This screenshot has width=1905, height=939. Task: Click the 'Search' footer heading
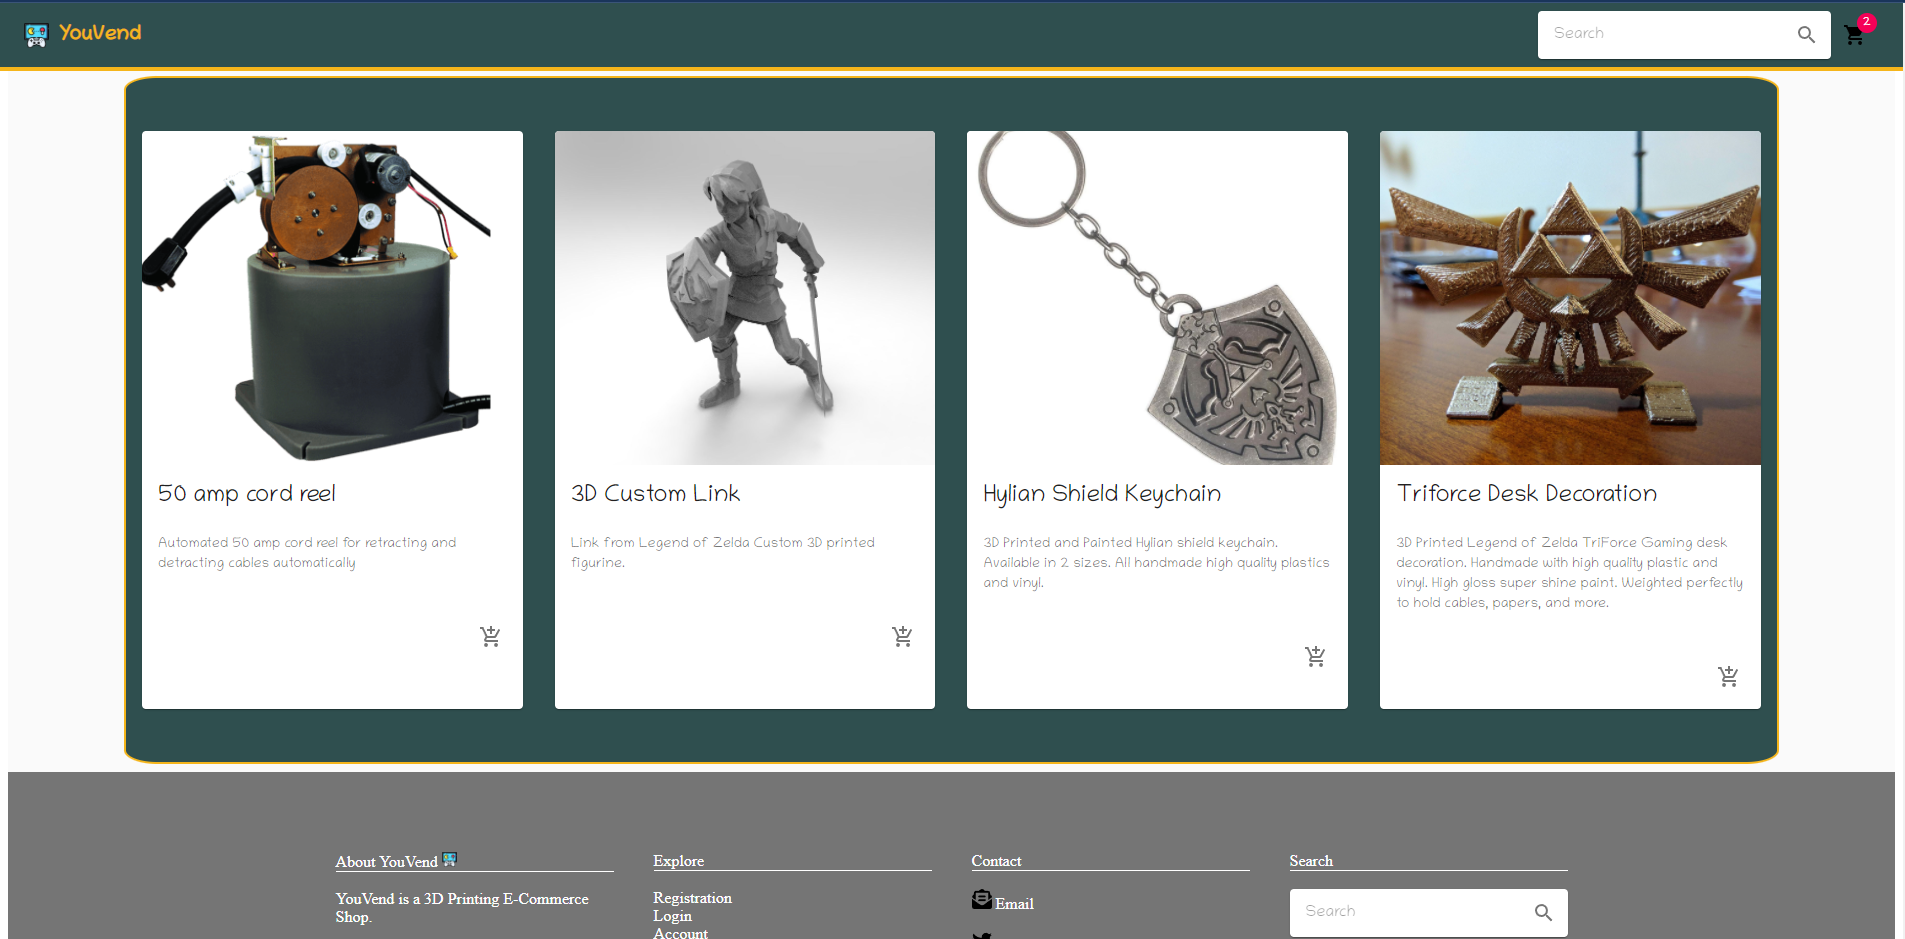click(x=1311, y=861)
